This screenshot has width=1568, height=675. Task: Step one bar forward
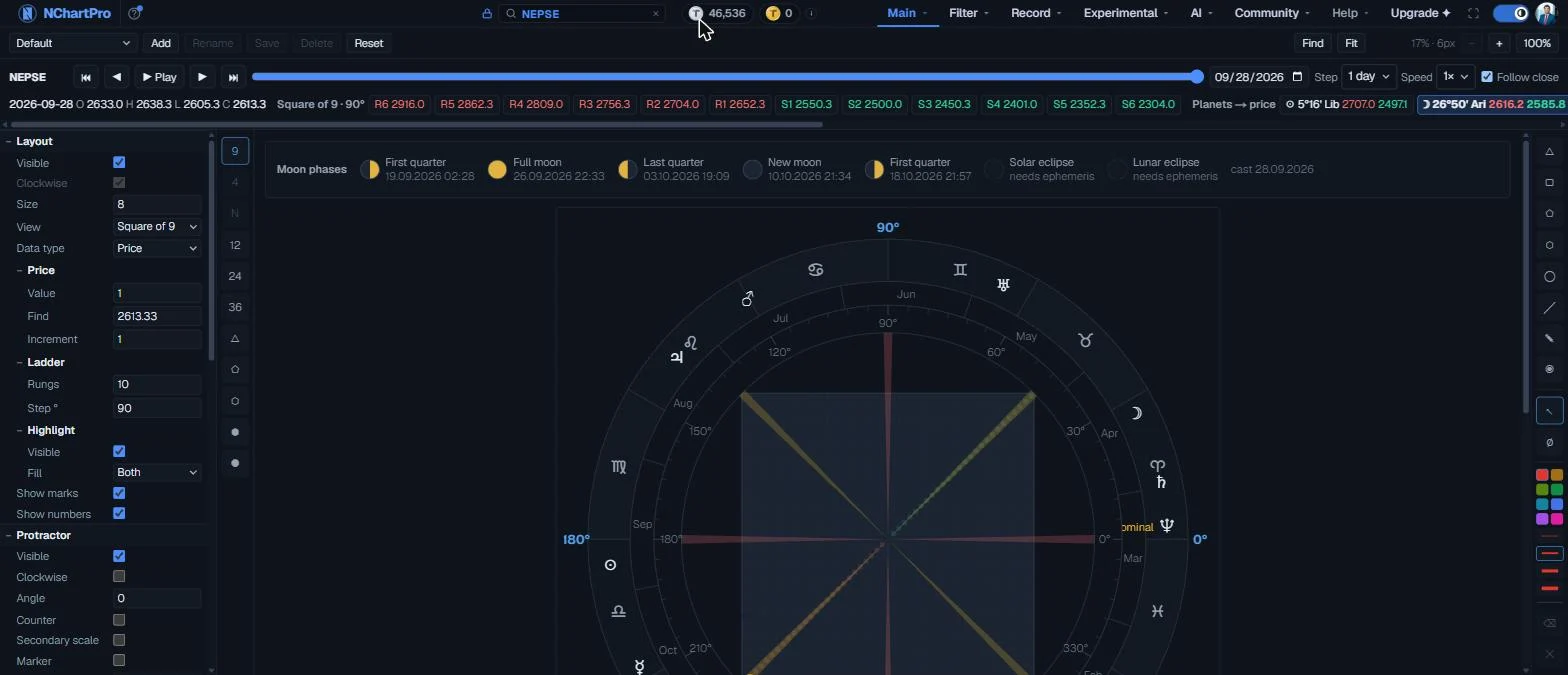pyautogui.click(x=202, y=77)
